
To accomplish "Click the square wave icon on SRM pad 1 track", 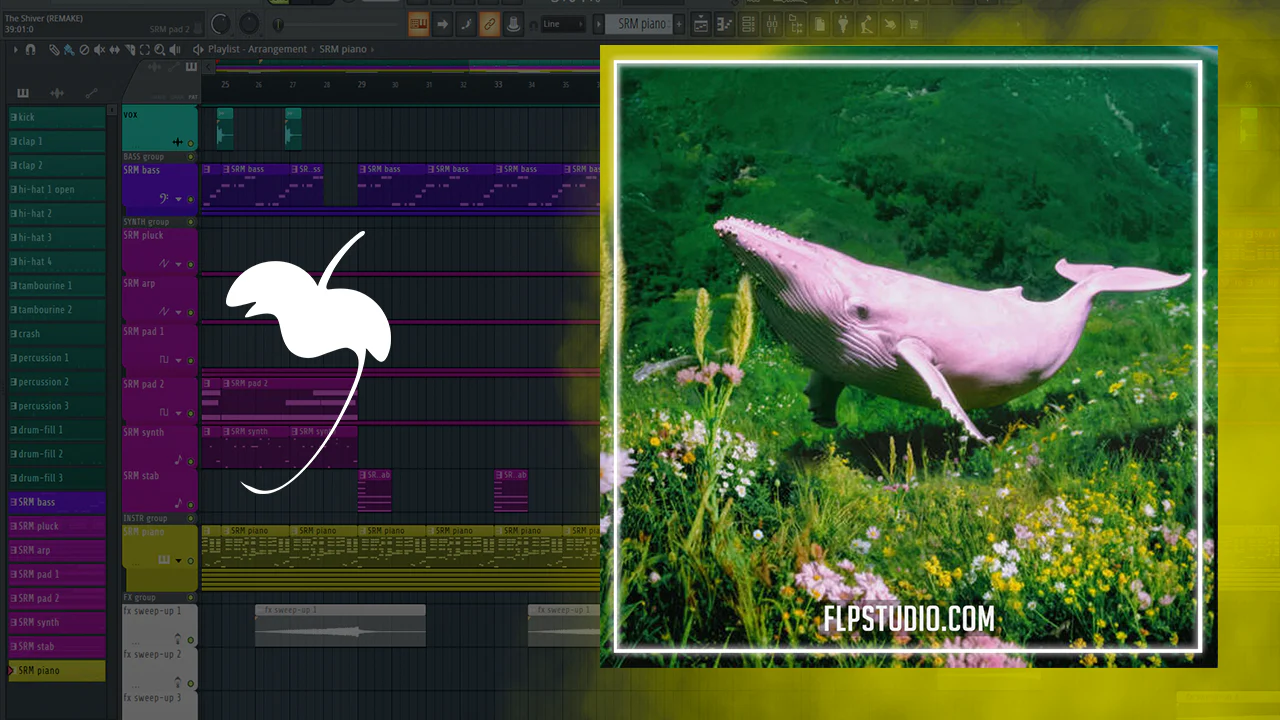I will coord(164,359).
